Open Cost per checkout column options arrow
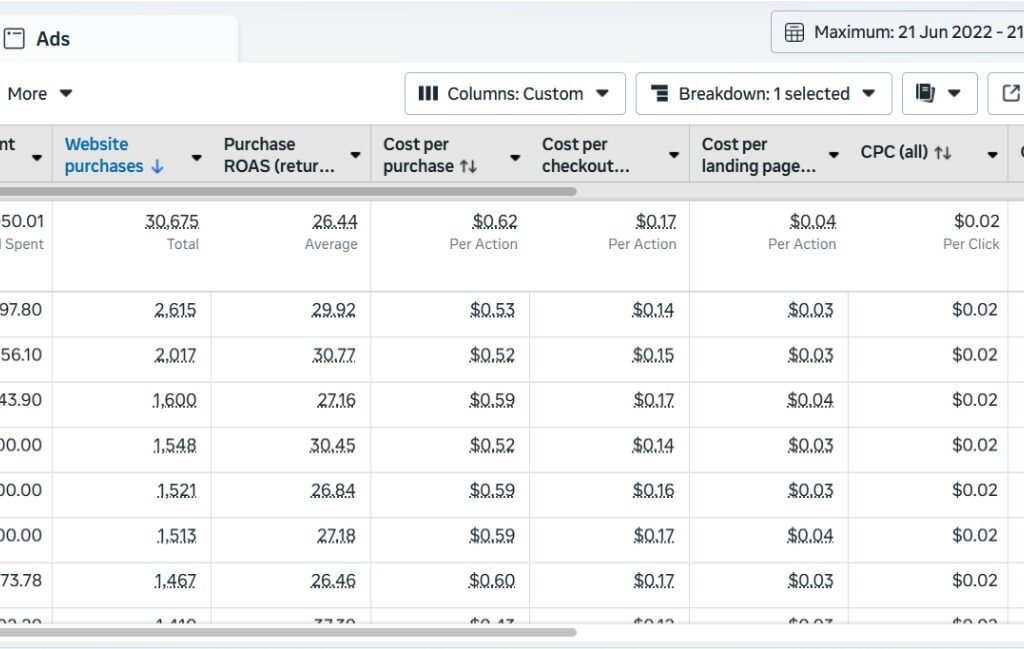Viewport: 1024px width, 649px height. (674, 155)
